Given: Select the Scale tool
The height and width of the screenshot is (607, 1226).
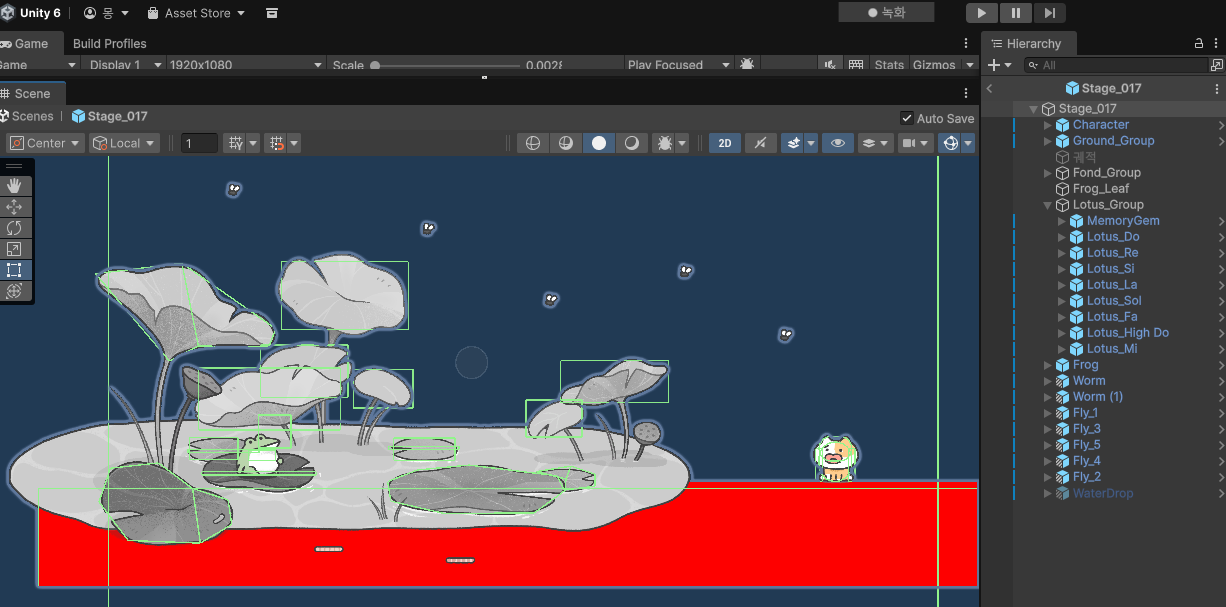Looking at the screenshot, I should 14,249.
